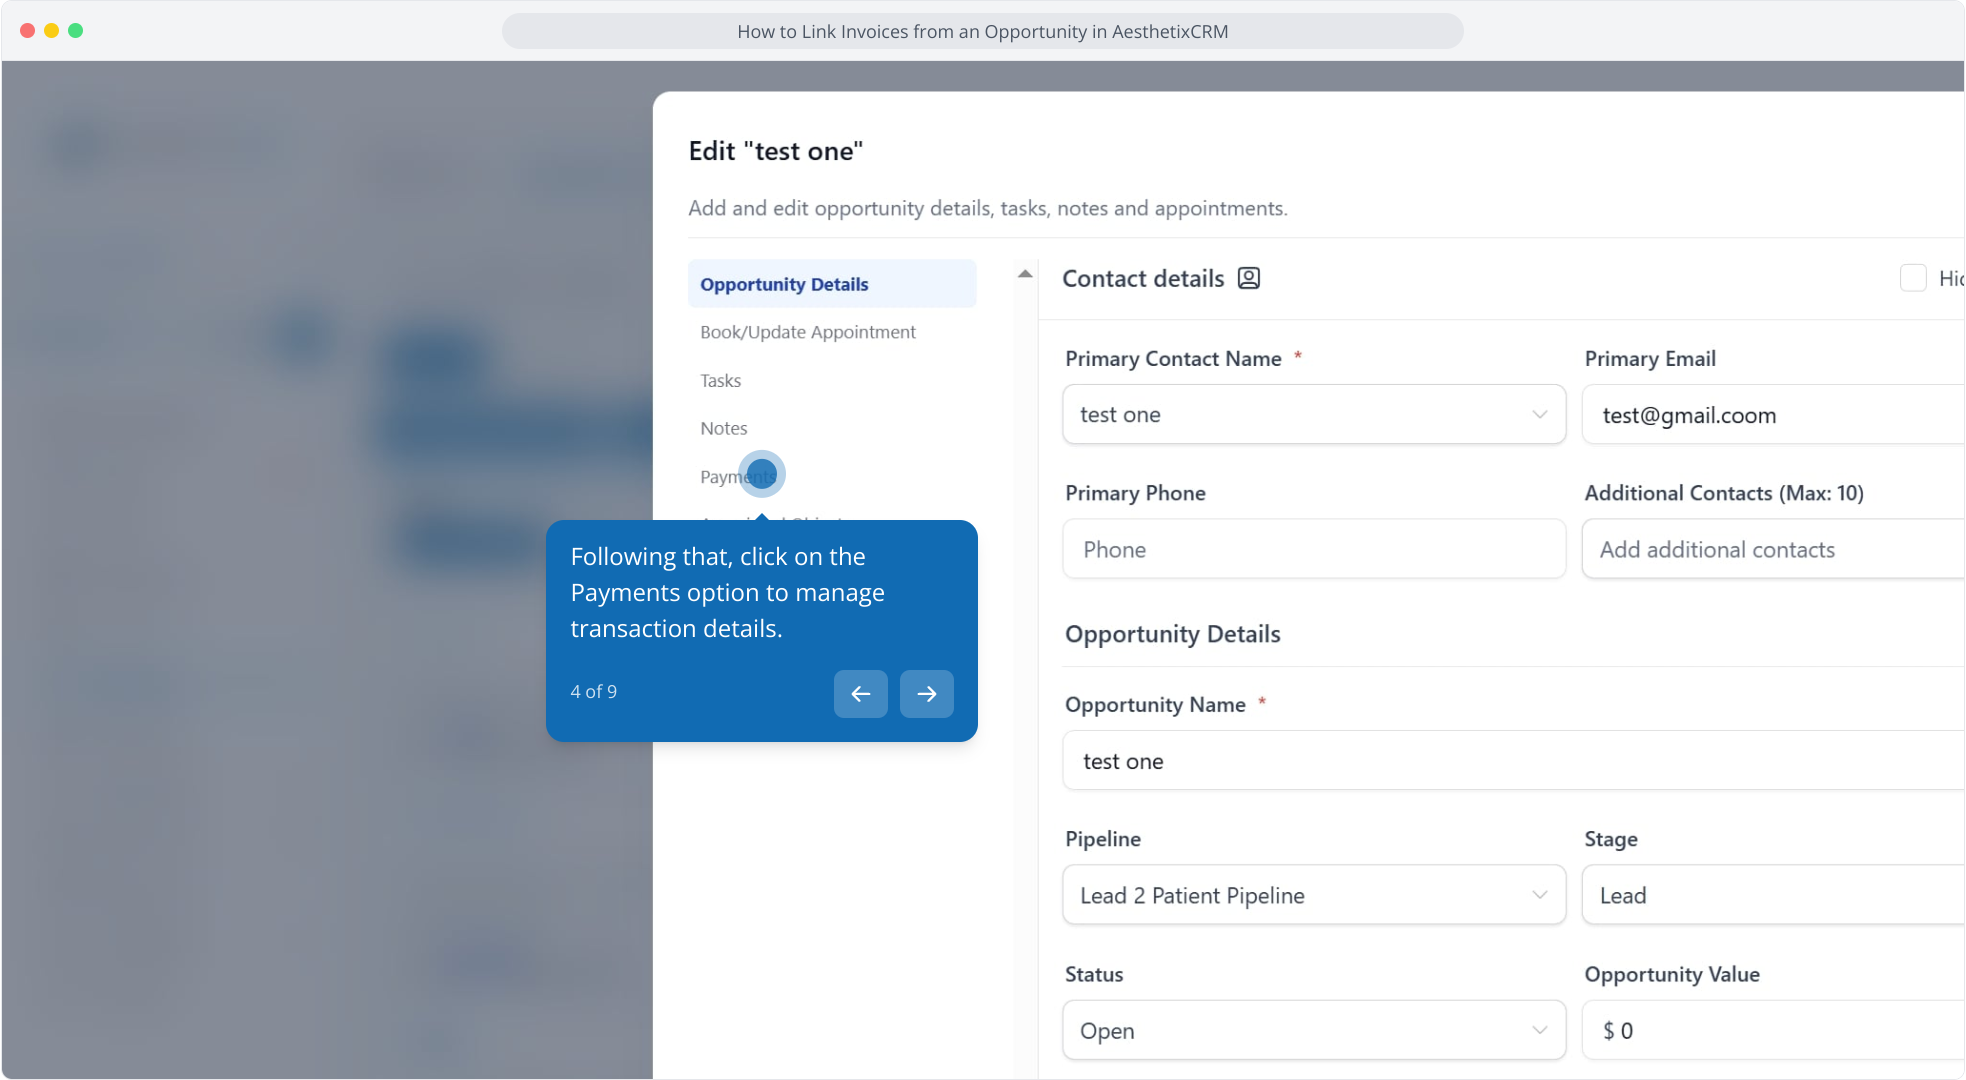Click the Primary Email field

1770,416
